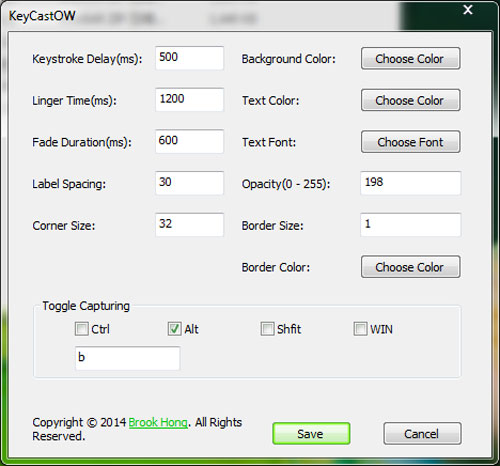Click the KeyCastOW window title
Image resolution: width=500 pixels, height=466 pixels.
42,16
